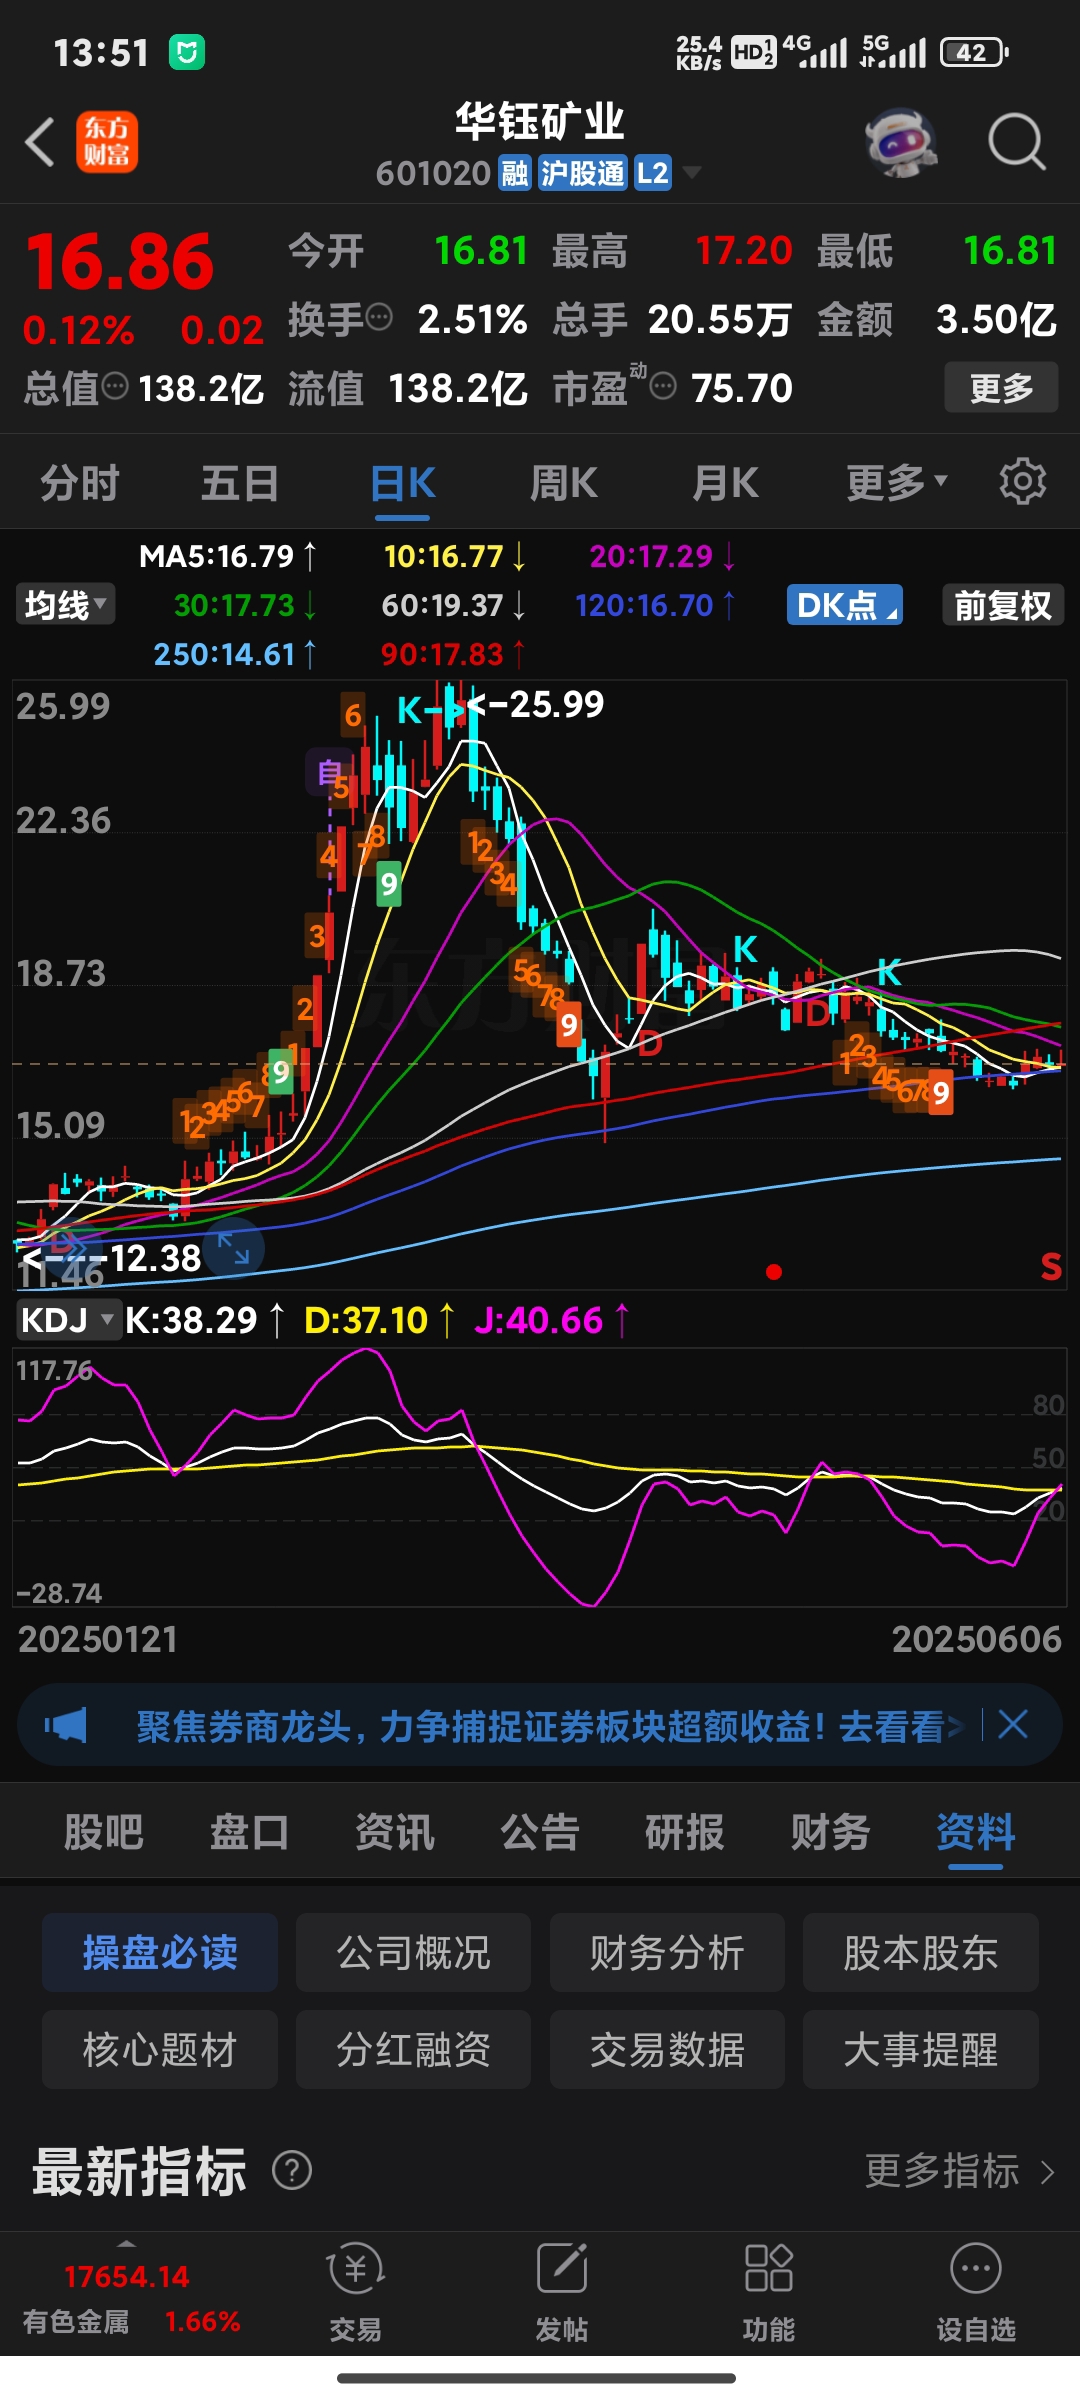
Task: Open the robot assistant avatar
Action: point(901,142)
